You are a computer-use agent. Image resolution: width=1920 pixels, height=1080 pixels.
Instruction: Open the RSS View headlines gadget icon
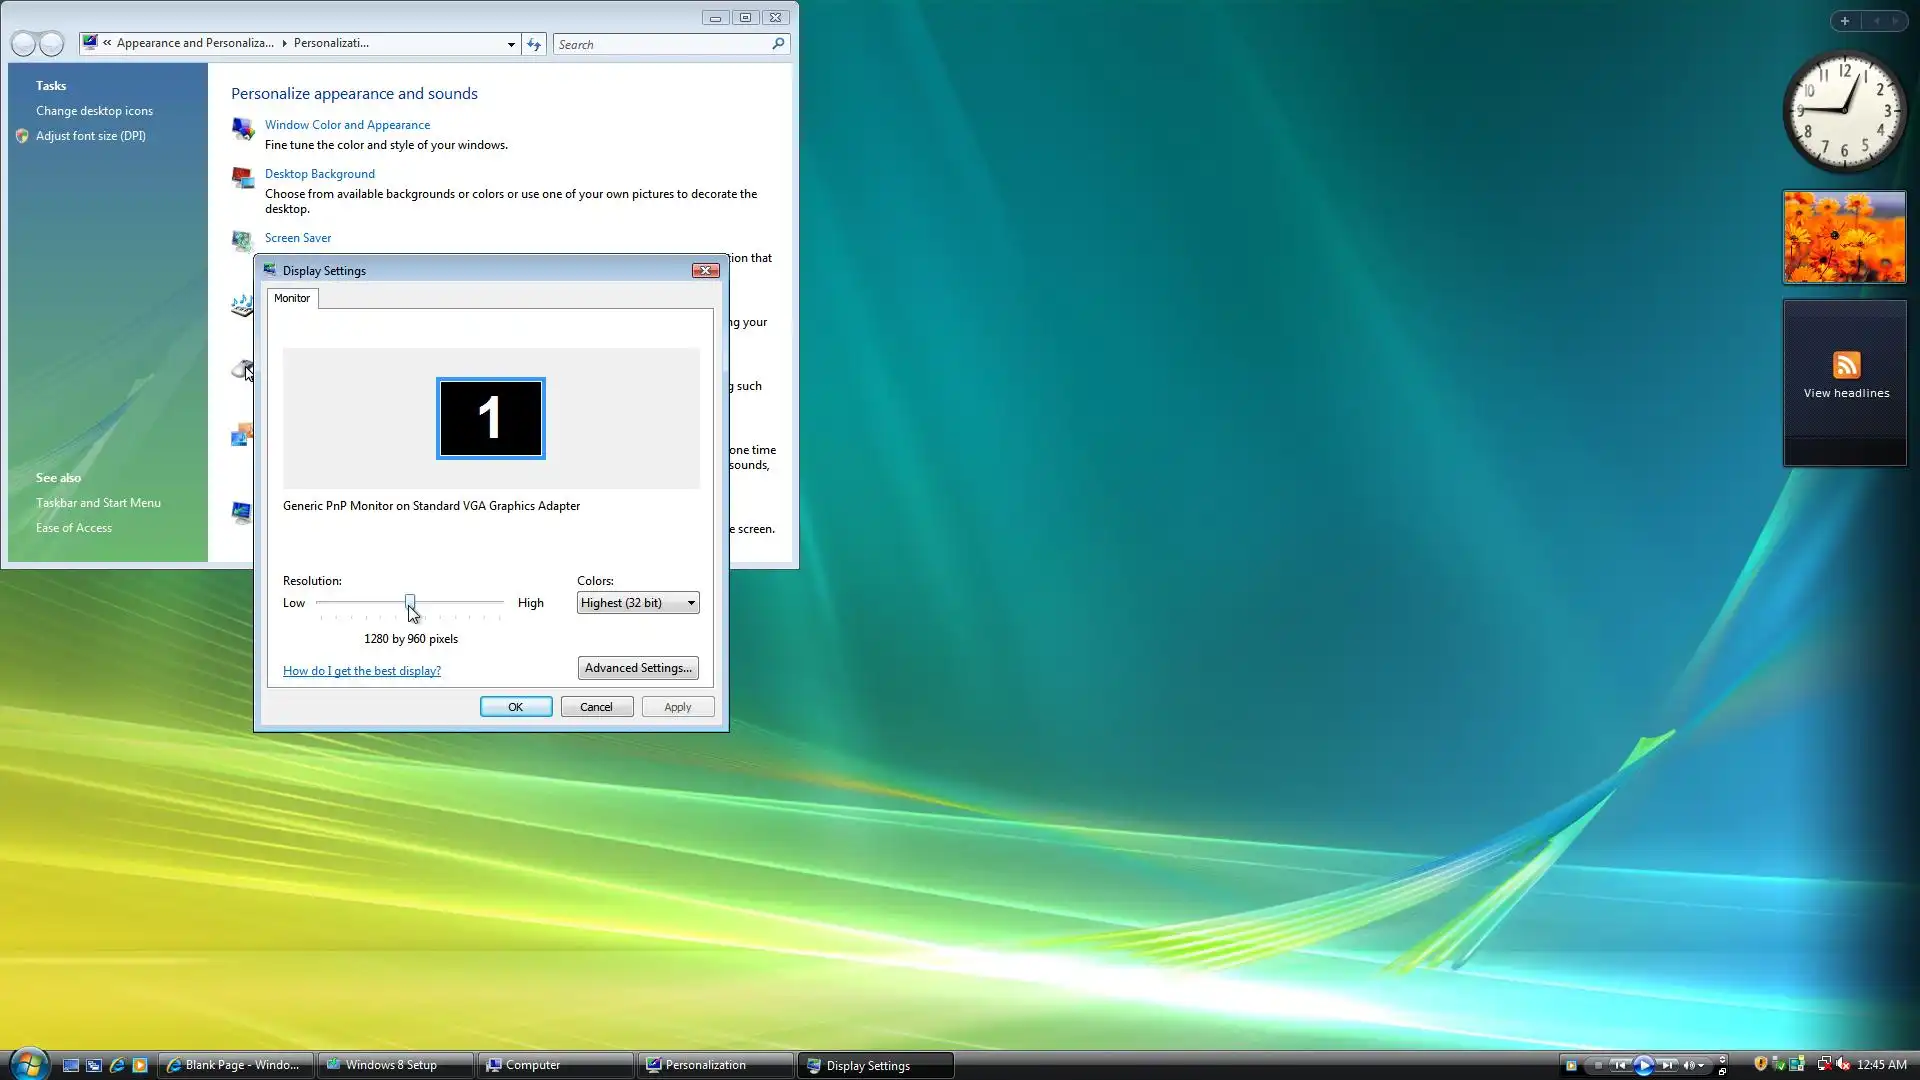click(1846, 365)
